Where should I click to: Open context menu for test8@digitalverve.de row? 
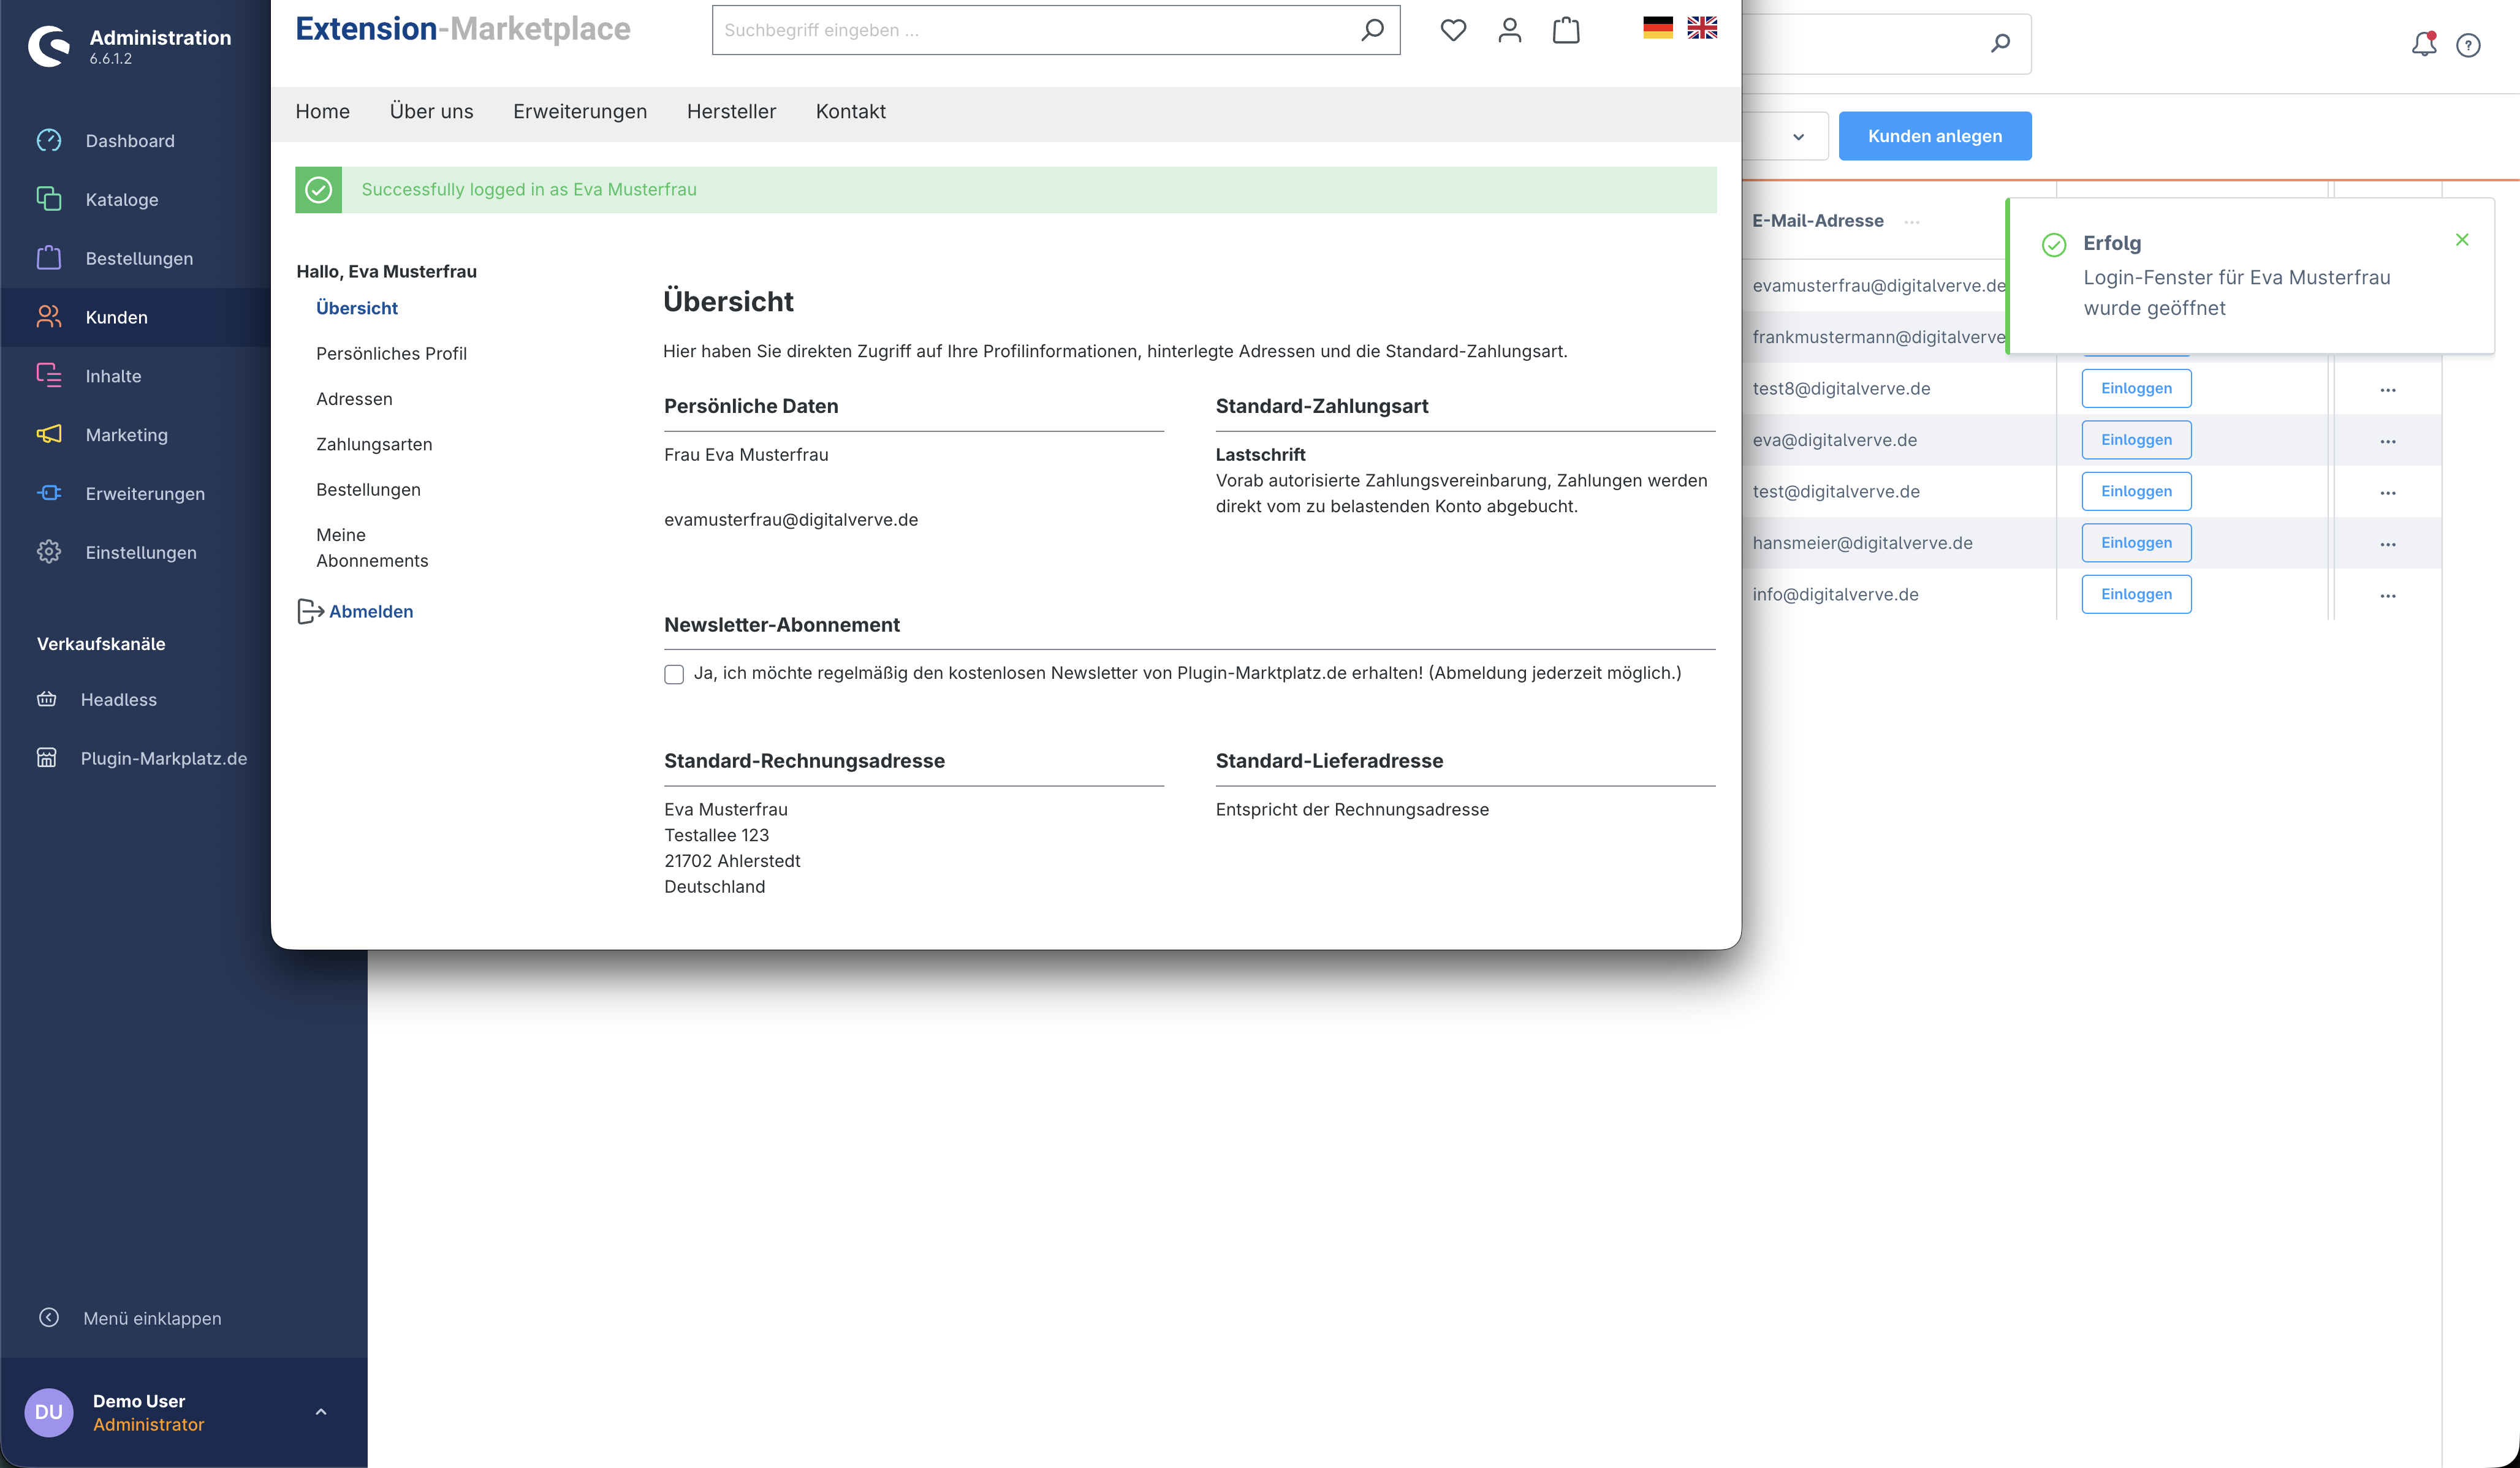point(2387,389)
